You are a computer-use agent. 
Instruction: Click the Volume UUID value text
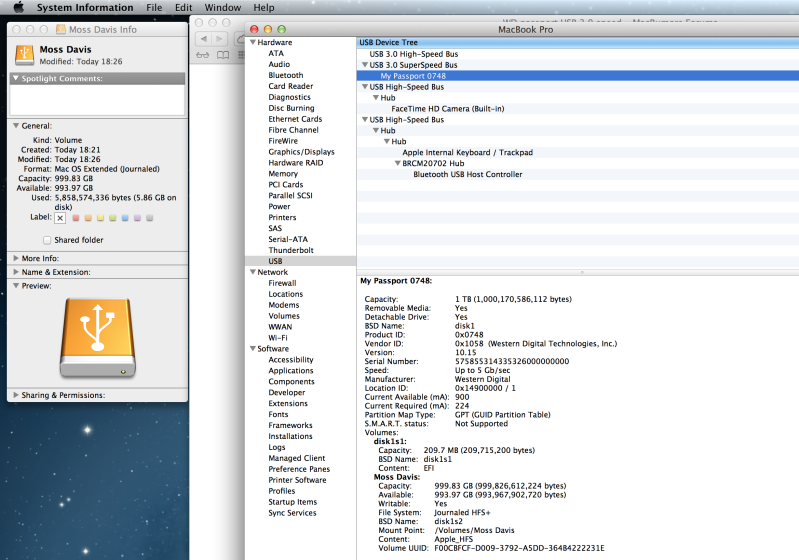(519, 548)
